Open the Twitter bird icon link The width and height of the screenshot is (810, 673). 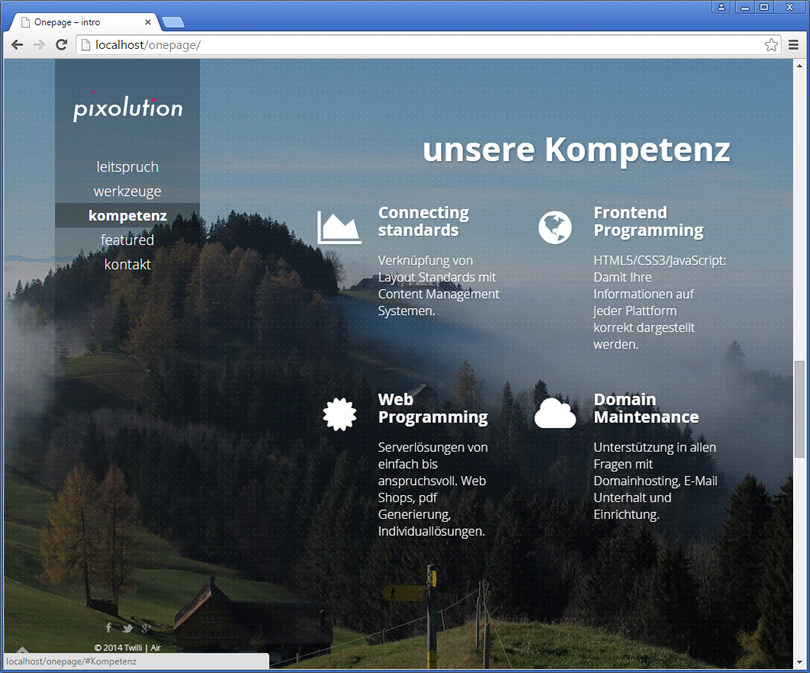127,628
